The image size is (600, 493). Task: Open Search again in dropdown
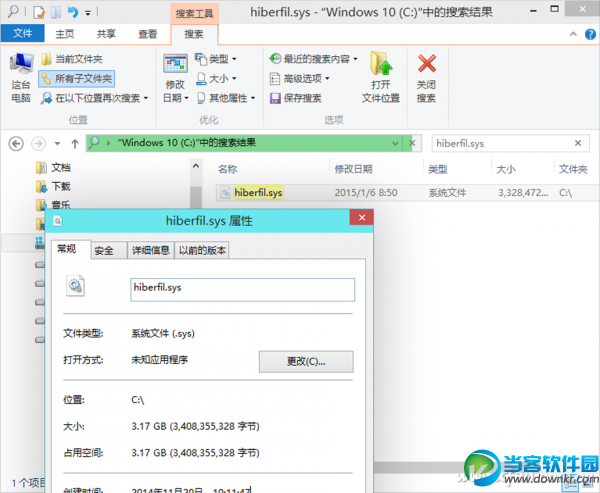pyautogui.click(x=95, y=98)
